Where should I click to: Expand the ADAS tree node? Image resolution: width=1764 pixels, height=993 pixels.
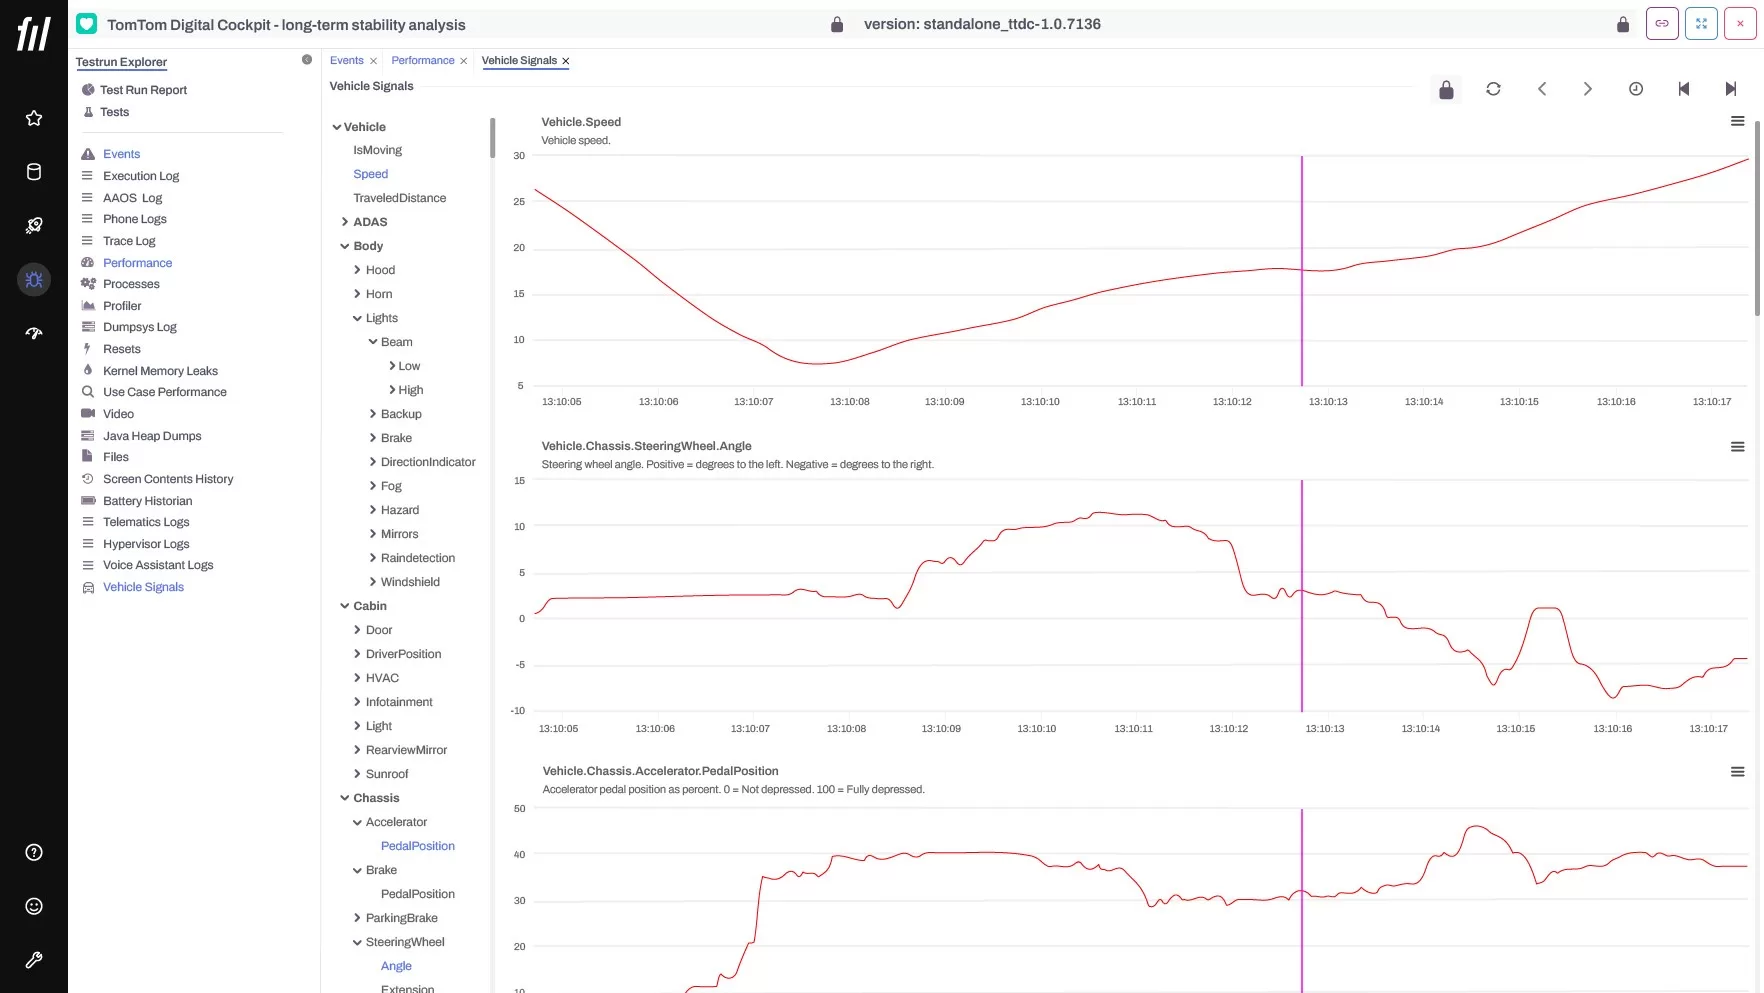pos(345,222)
